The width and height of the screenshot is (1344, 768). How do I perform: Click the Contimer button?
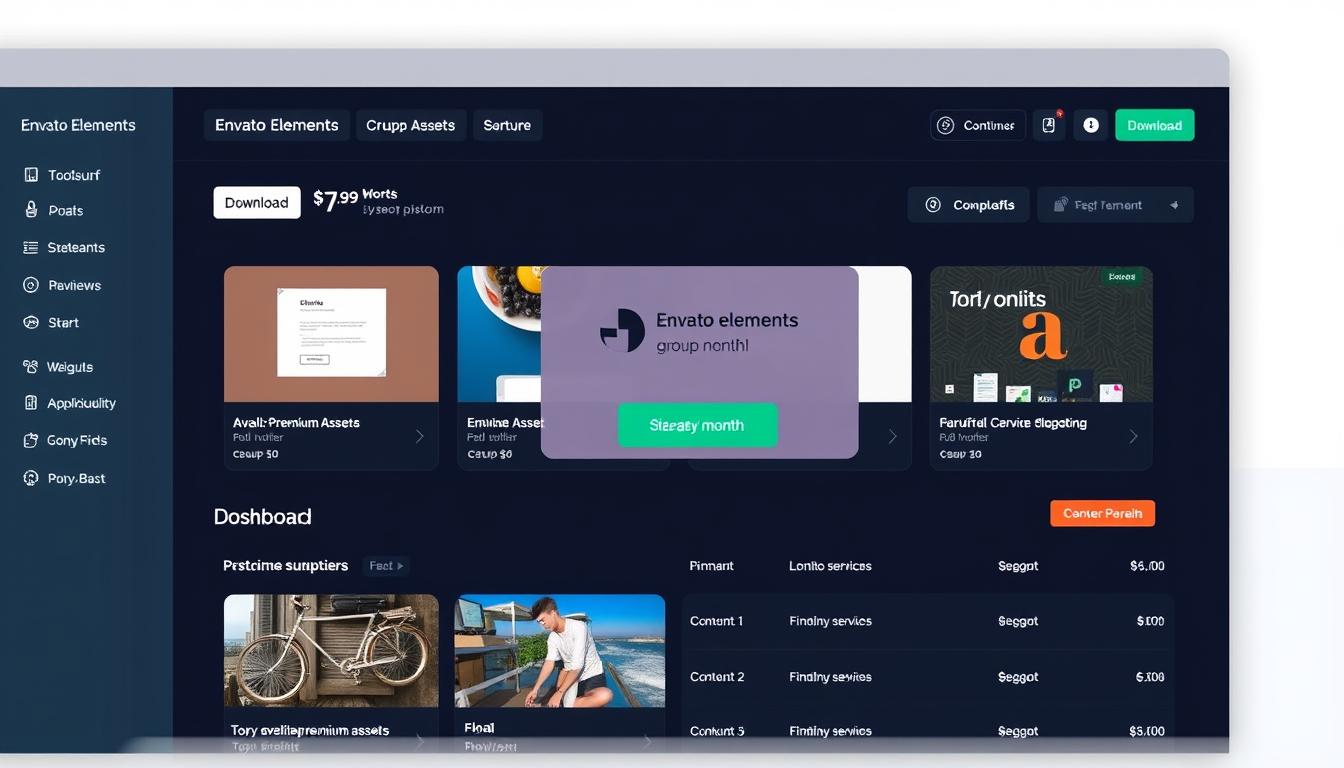(978, 125)
